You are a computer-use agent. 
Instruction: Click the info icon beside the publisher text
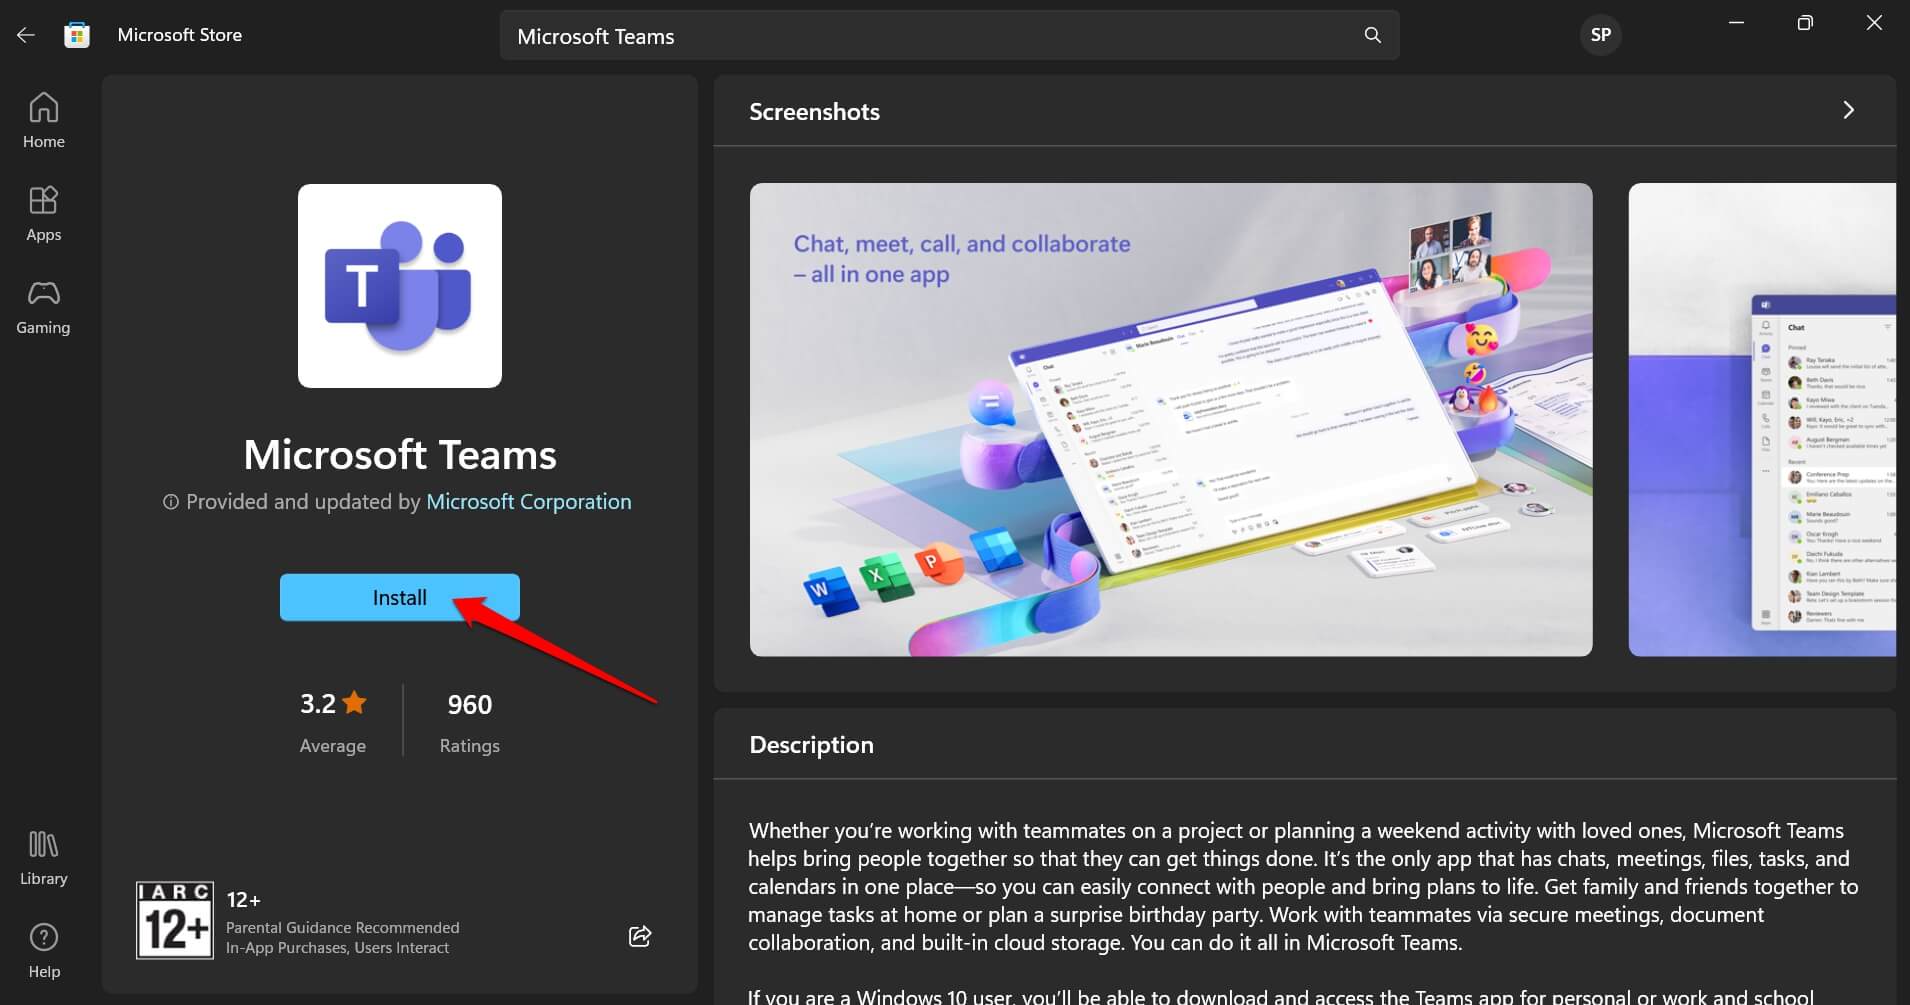pyautogui.click(x=171, y=501)
